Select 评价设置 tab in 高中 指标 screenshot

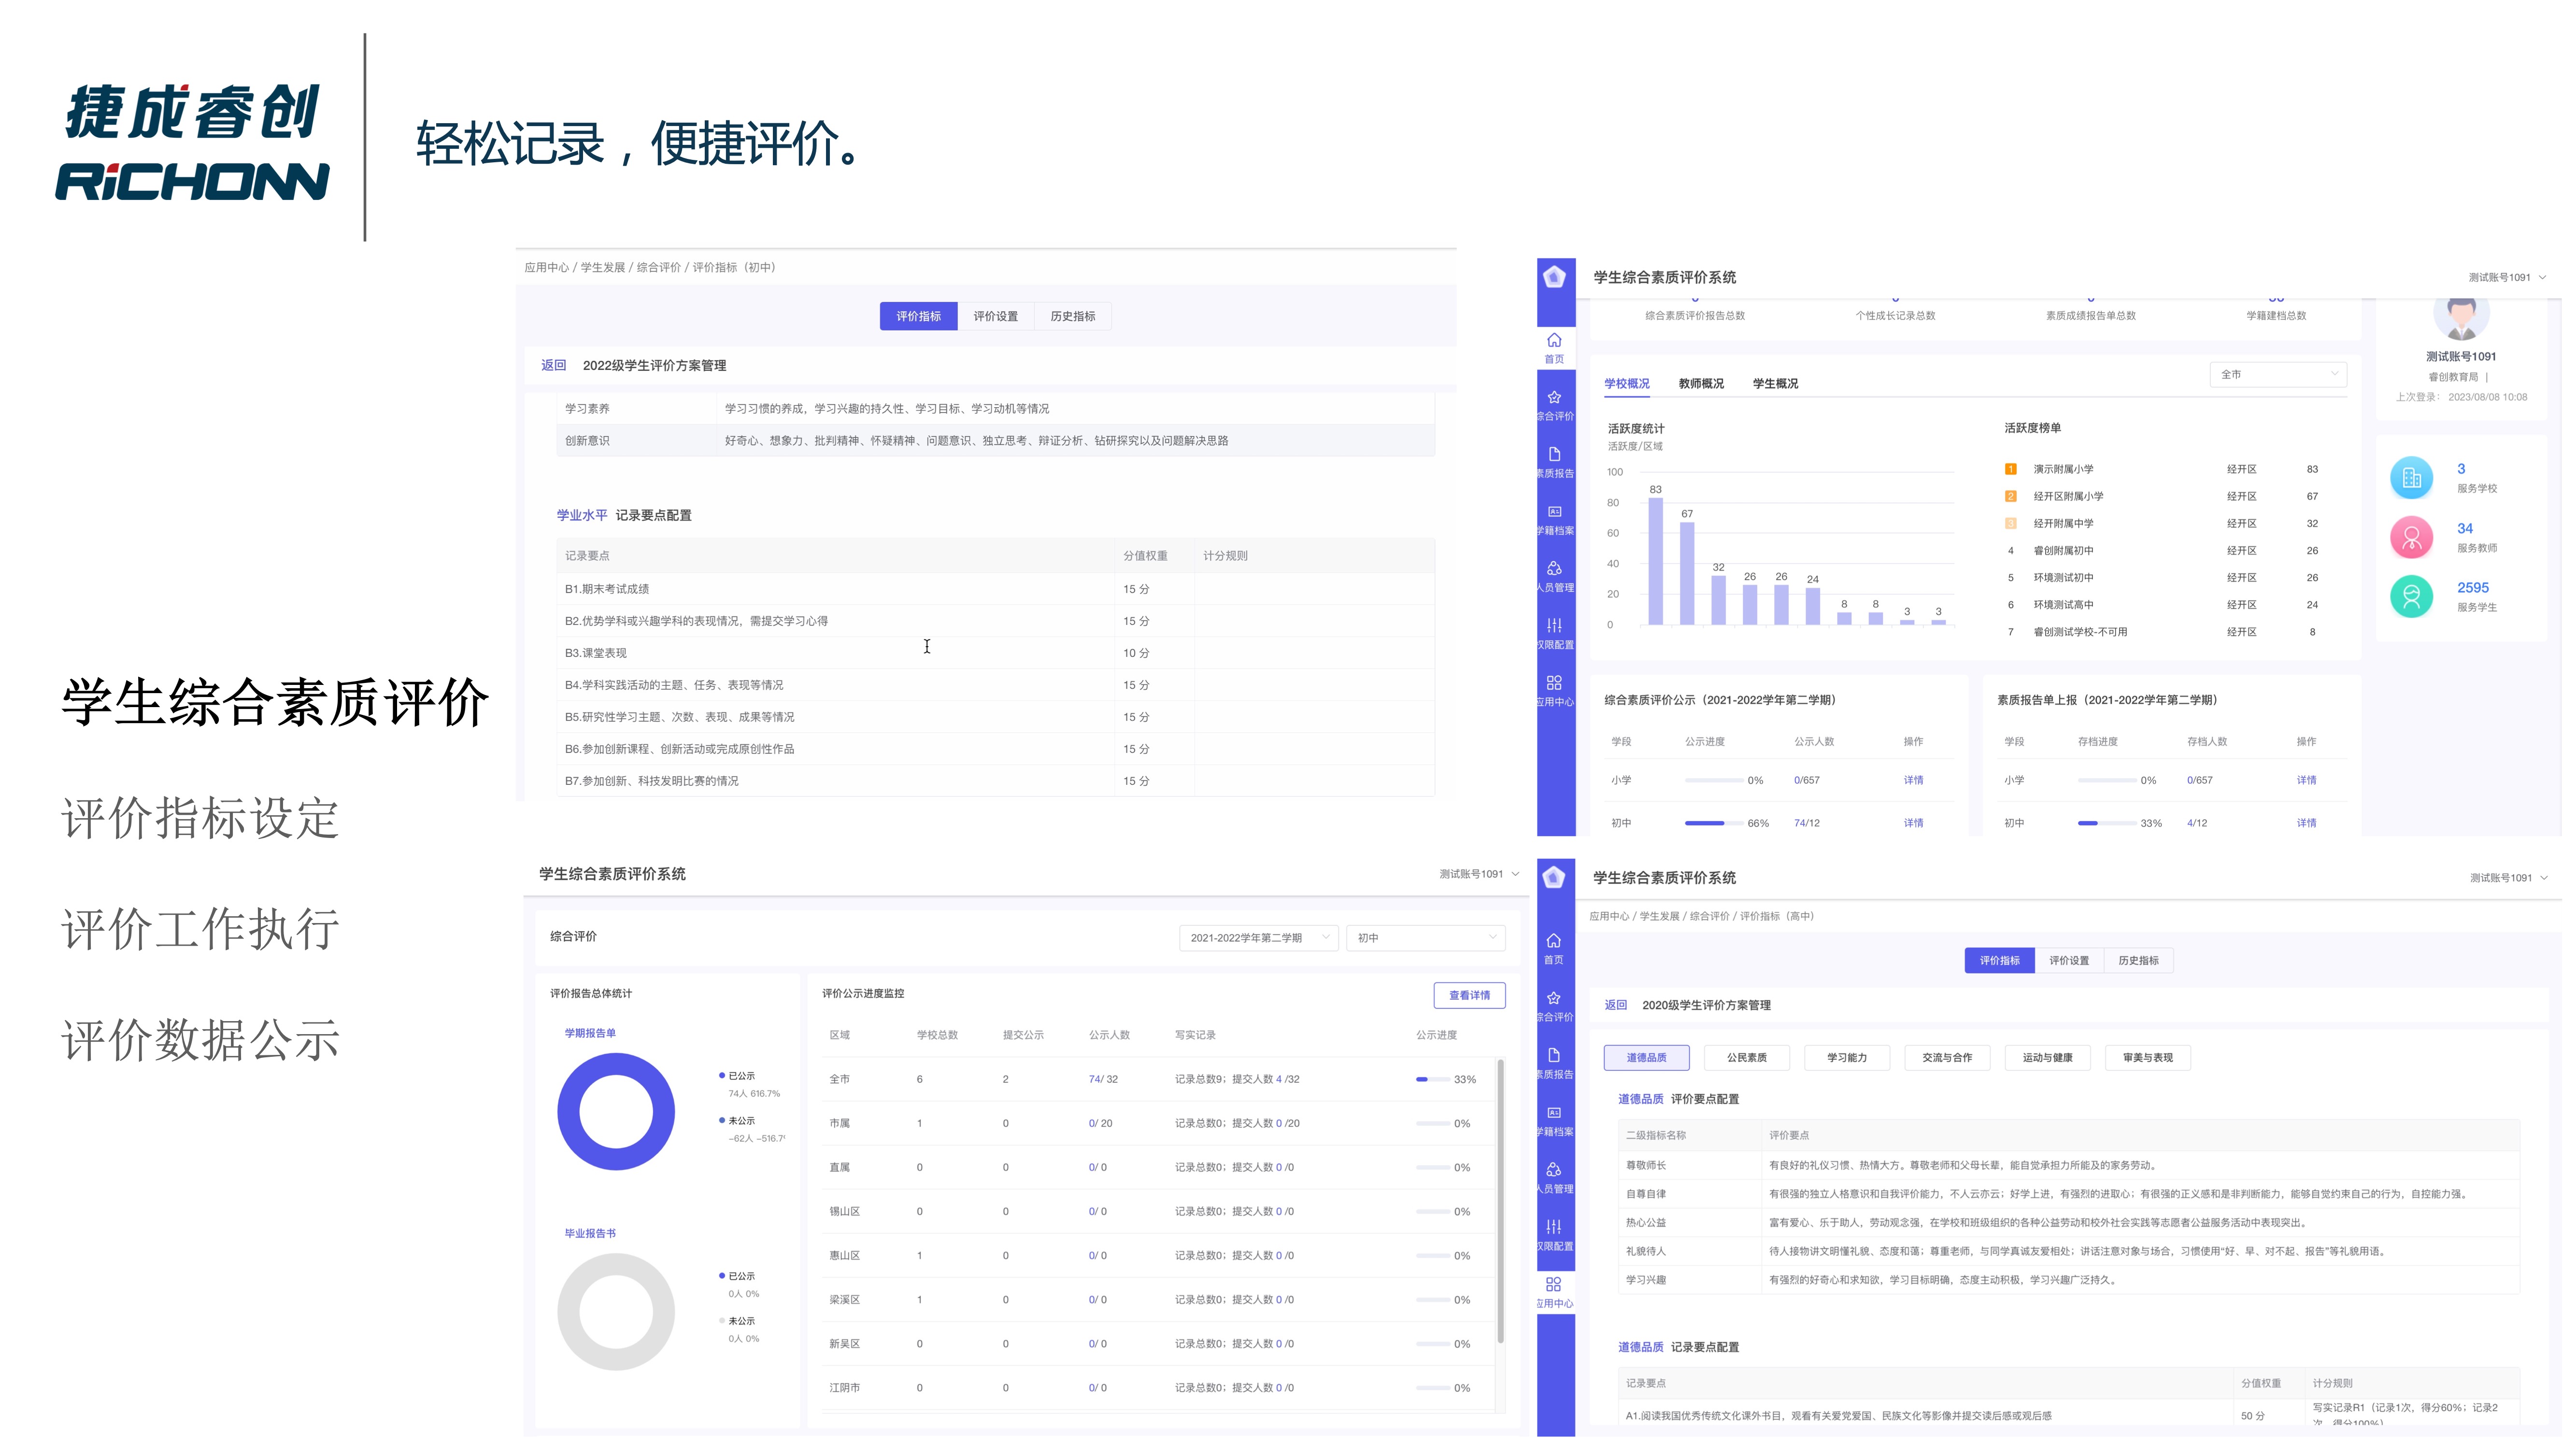pyautogui.click(x=2068, y=961)
